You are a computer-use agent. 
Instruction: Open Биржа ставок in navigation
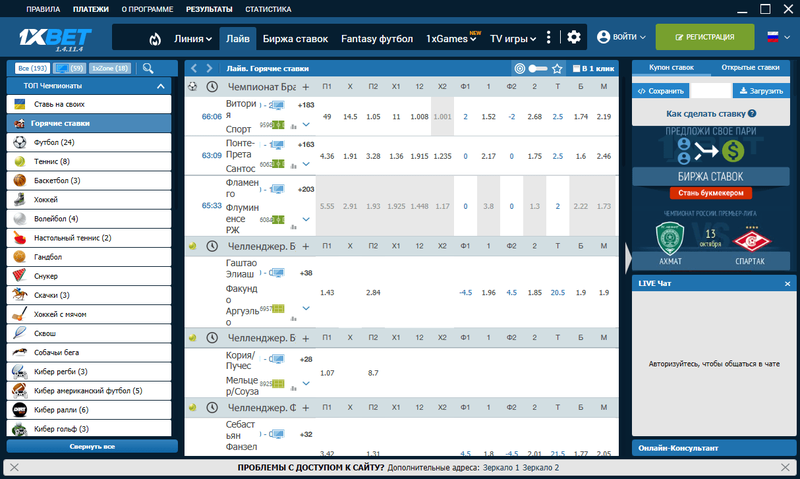click(x=295, y=39)
